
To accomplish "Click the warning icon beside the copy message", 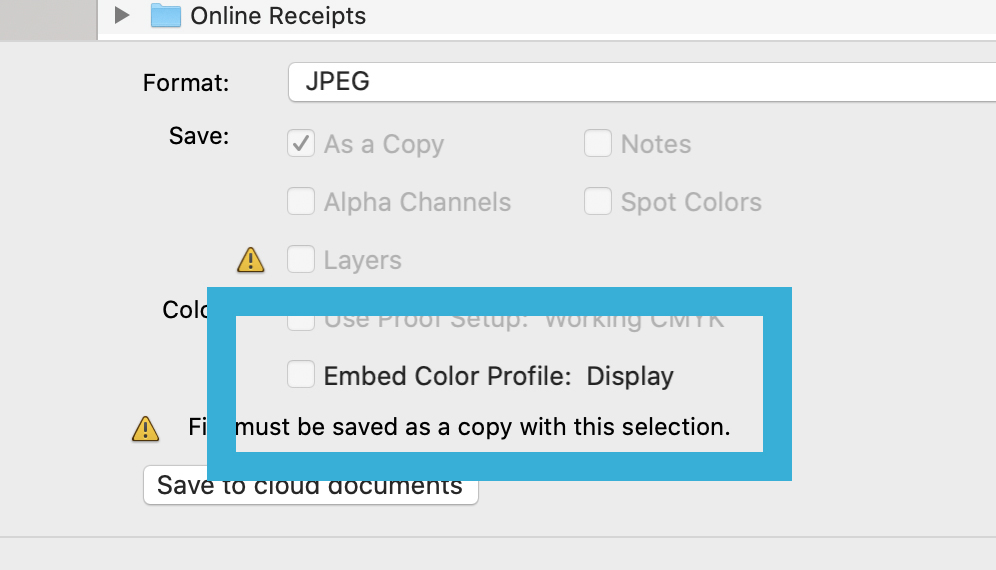I will [x=146, y=429].
